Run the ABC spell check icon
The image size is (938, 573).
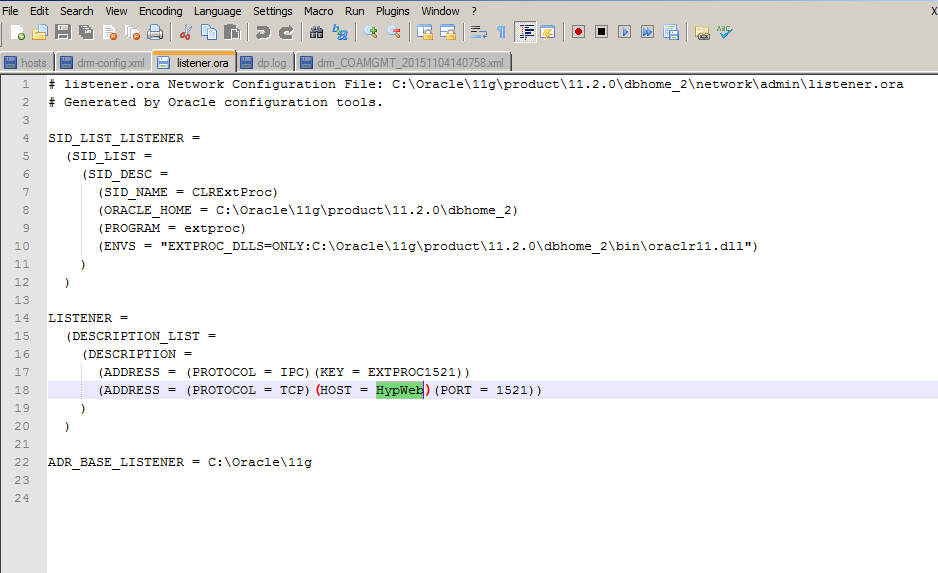coord(724,32)
